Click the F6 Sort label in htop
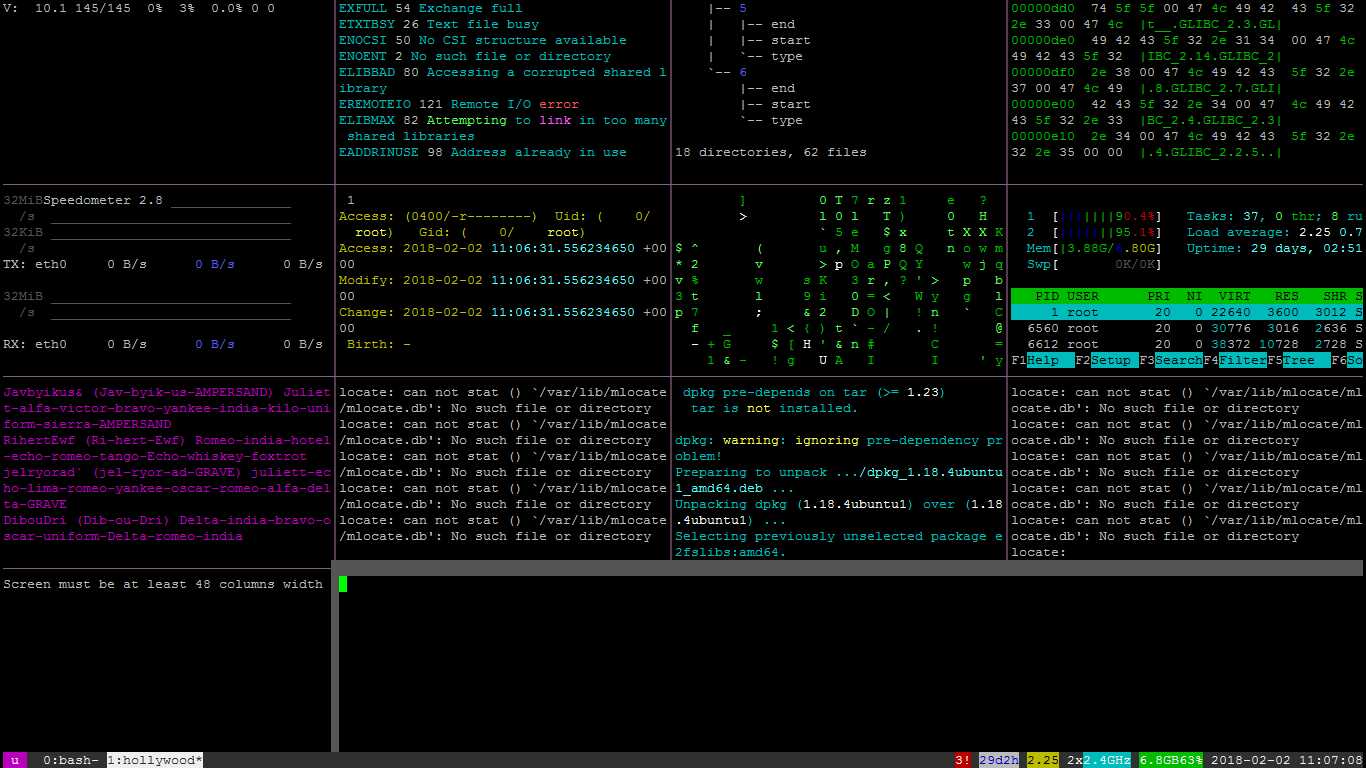Image resolution: width=1366 pixels, height=768 pixels. [1347, 360]
